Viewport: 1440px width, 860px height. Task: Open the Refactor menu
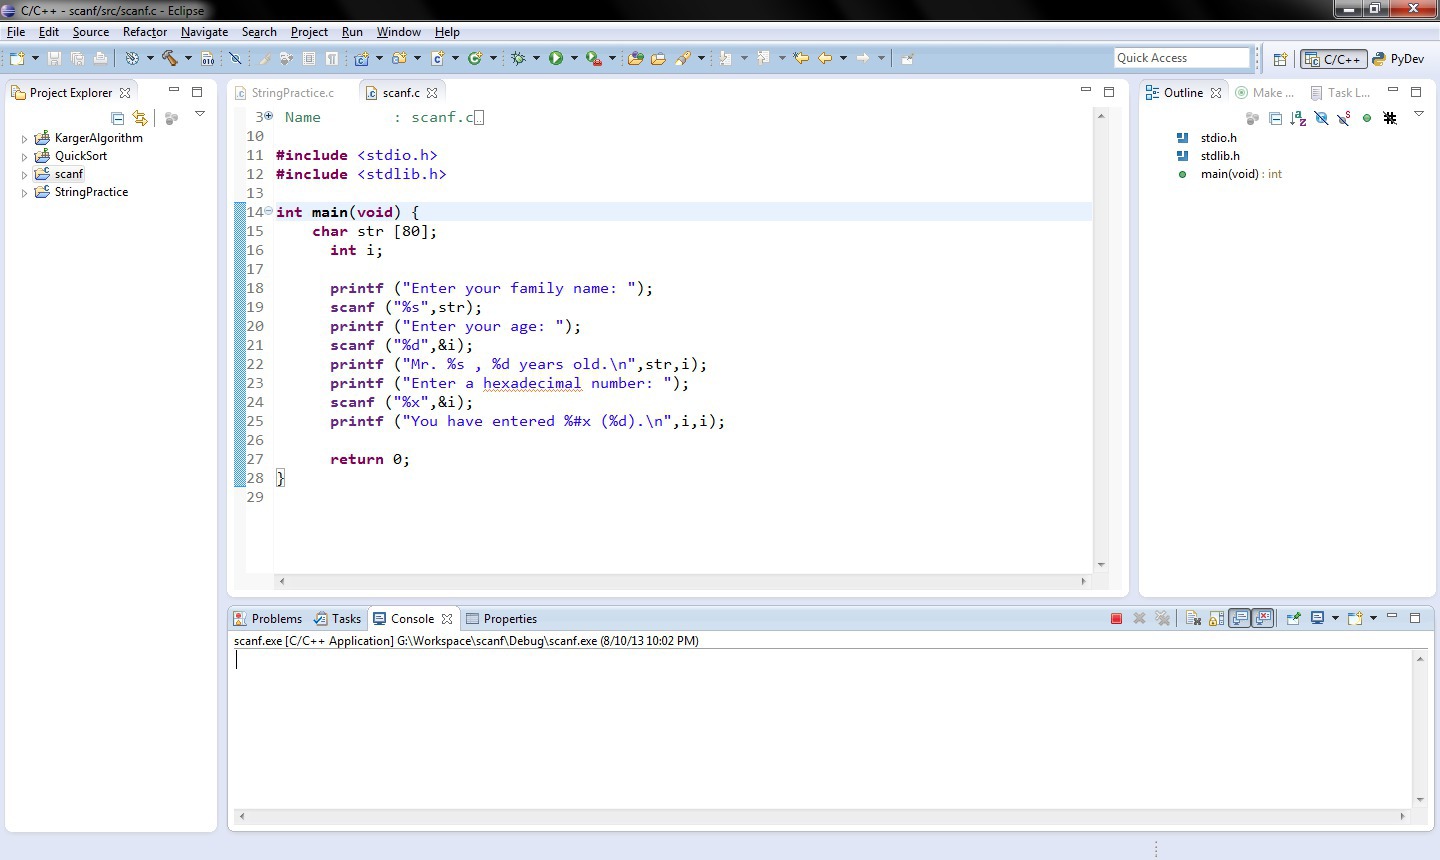coord(145,32)
